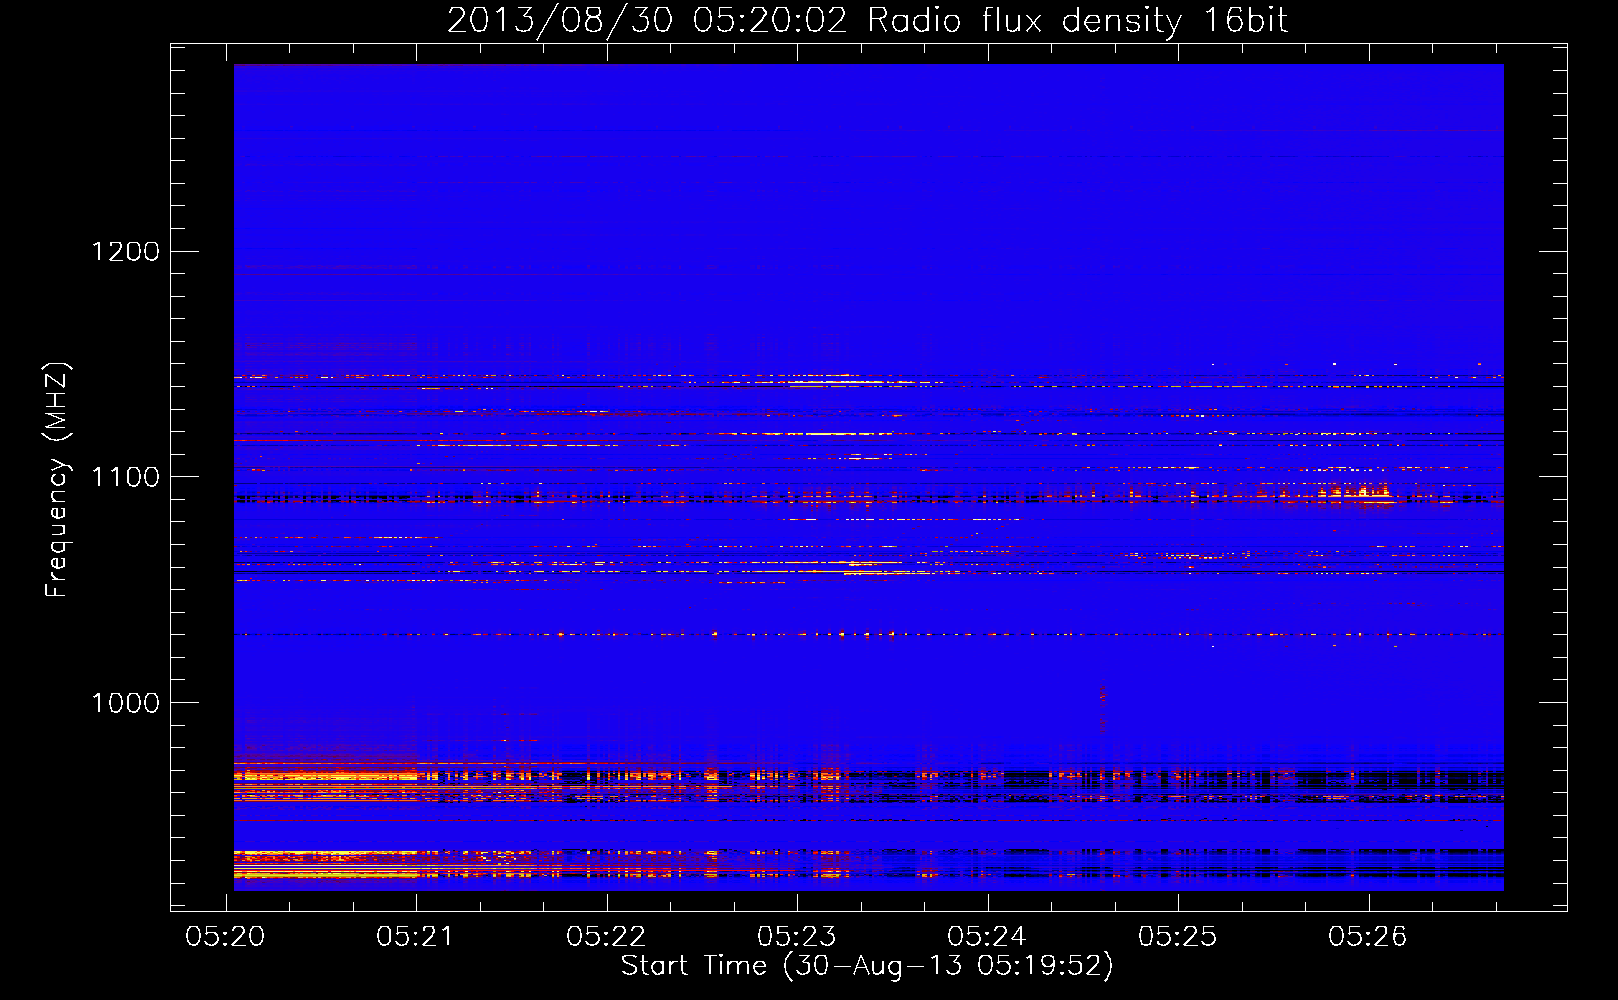Click the 05:20 time axis label
This screenshot has width=1618, height=1000.
point(225,937)
